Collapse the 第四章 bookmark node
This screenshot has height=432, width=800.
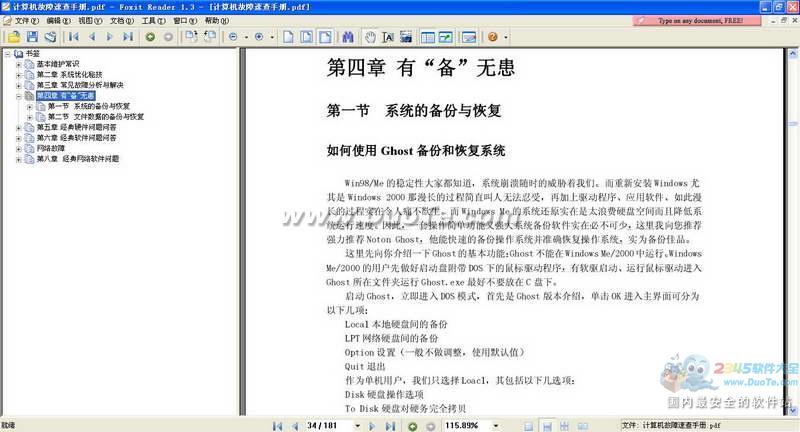tap(19, 95)
